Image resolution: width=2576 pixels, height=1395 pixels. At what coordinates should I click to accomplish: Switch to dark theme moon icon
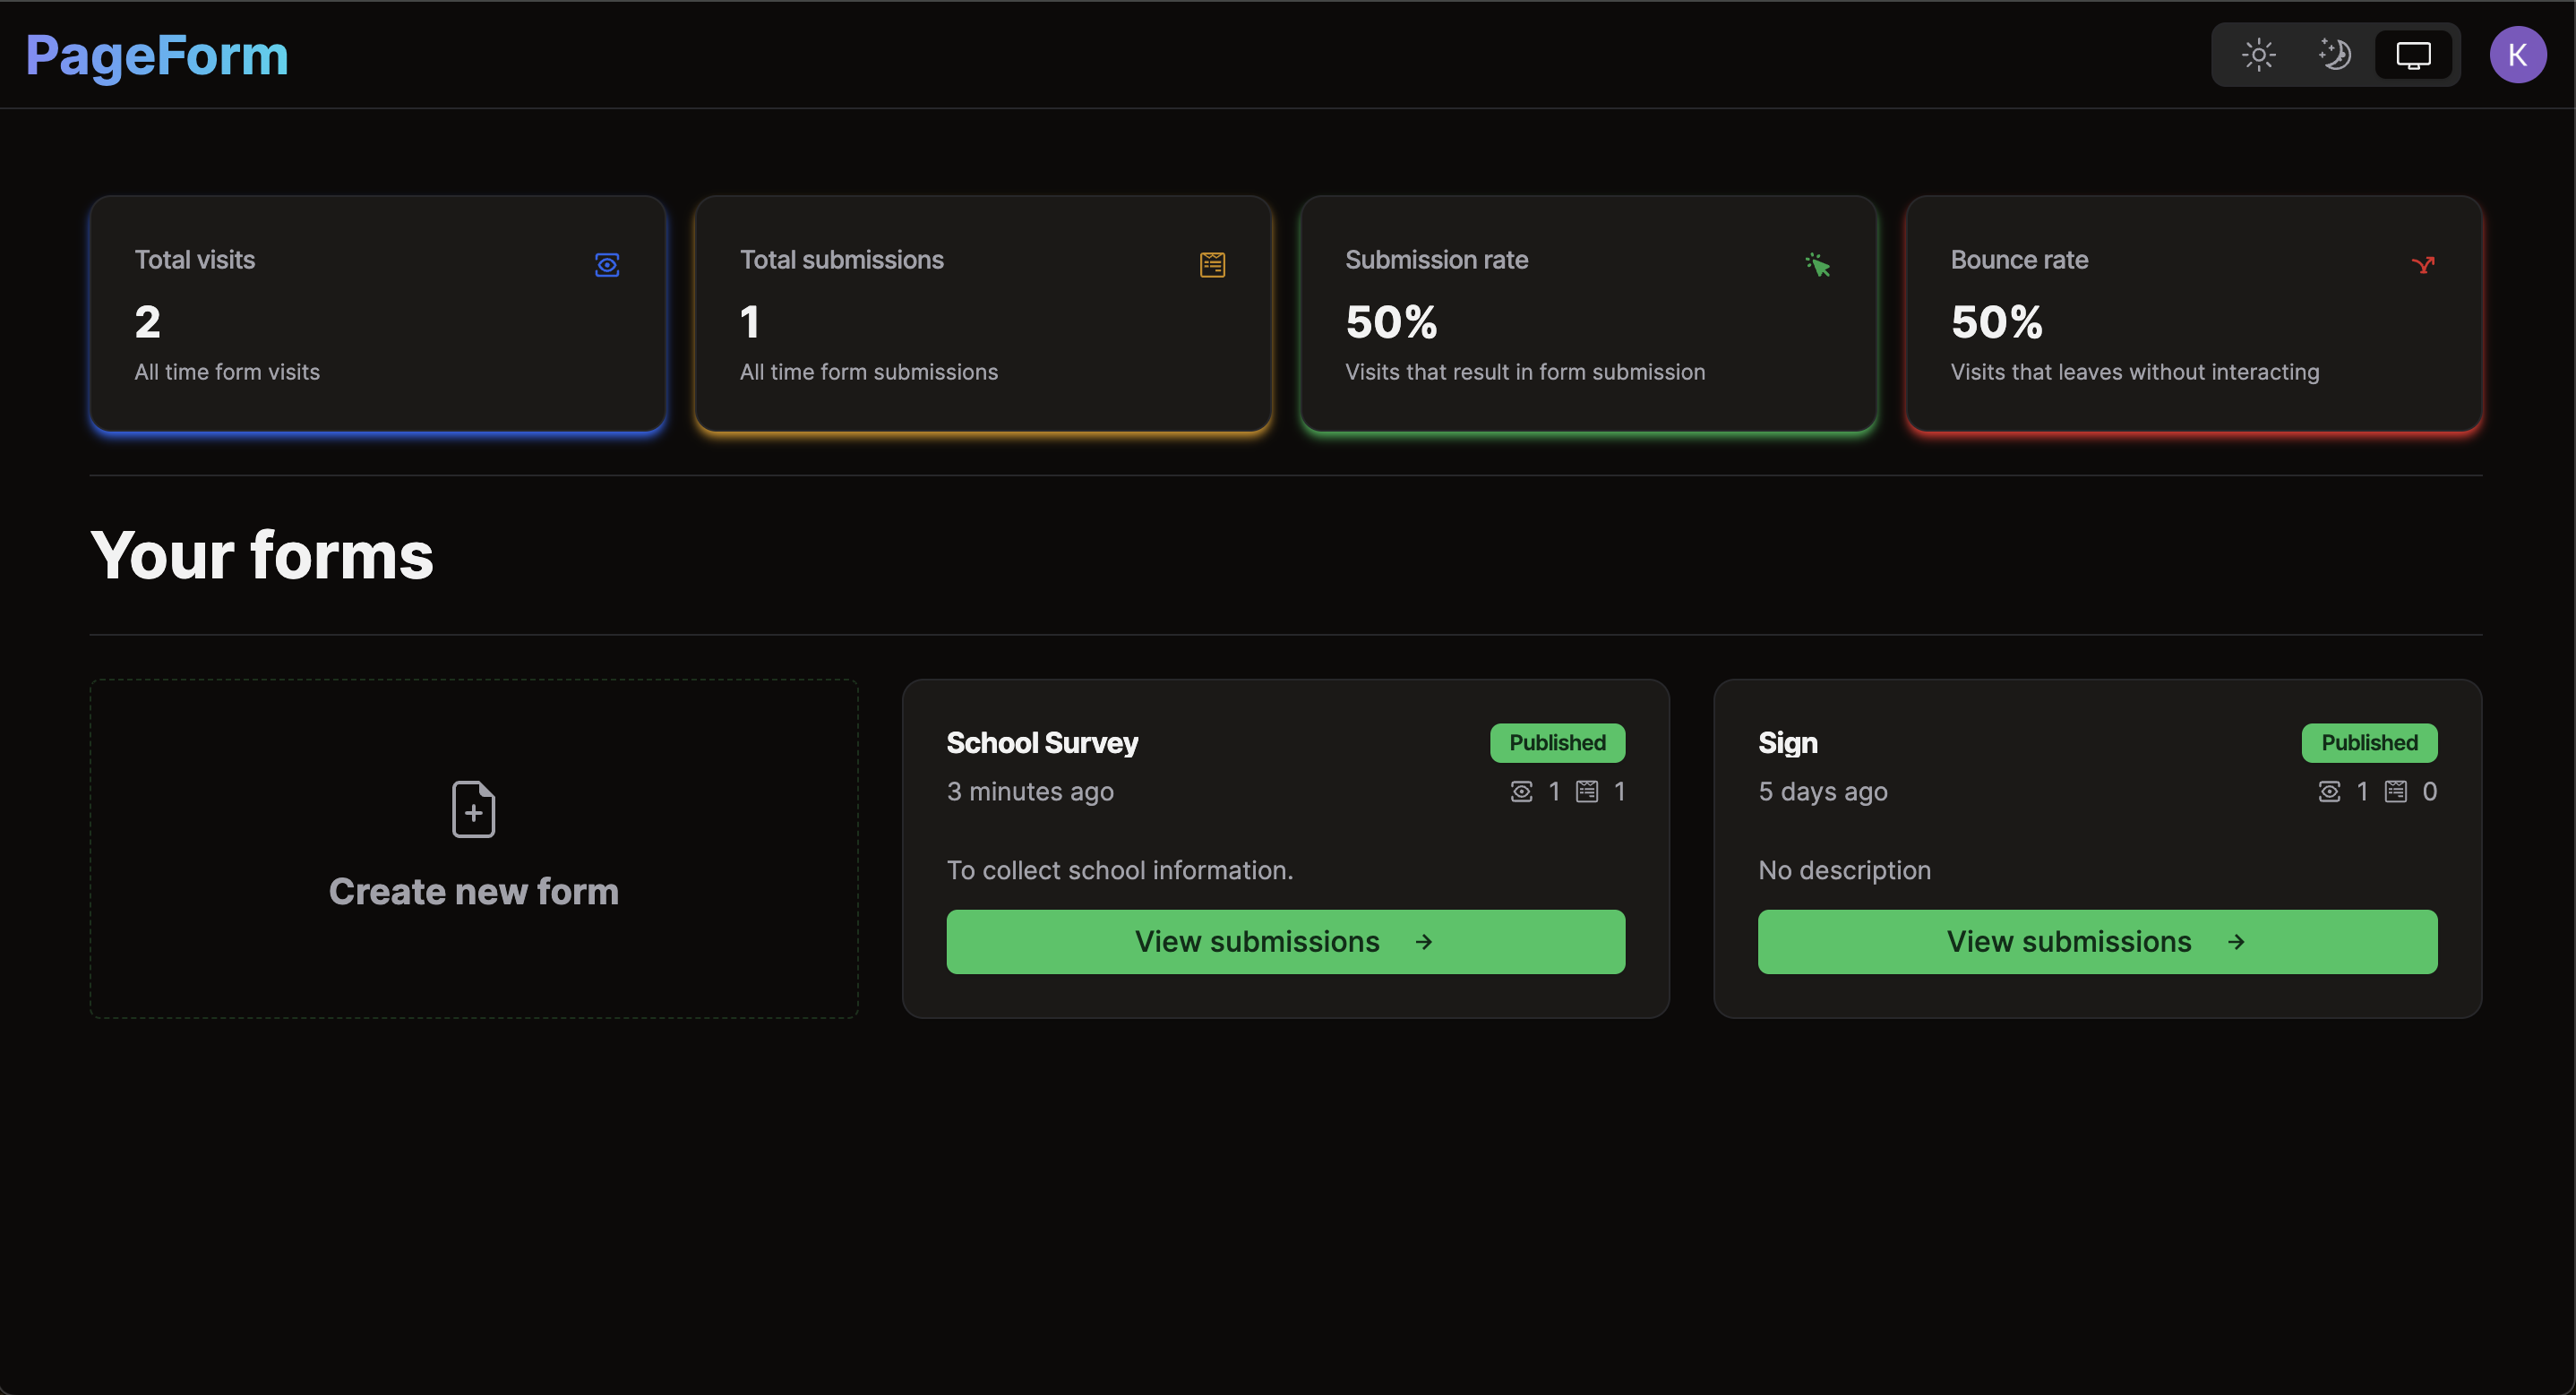point(2335,55)
